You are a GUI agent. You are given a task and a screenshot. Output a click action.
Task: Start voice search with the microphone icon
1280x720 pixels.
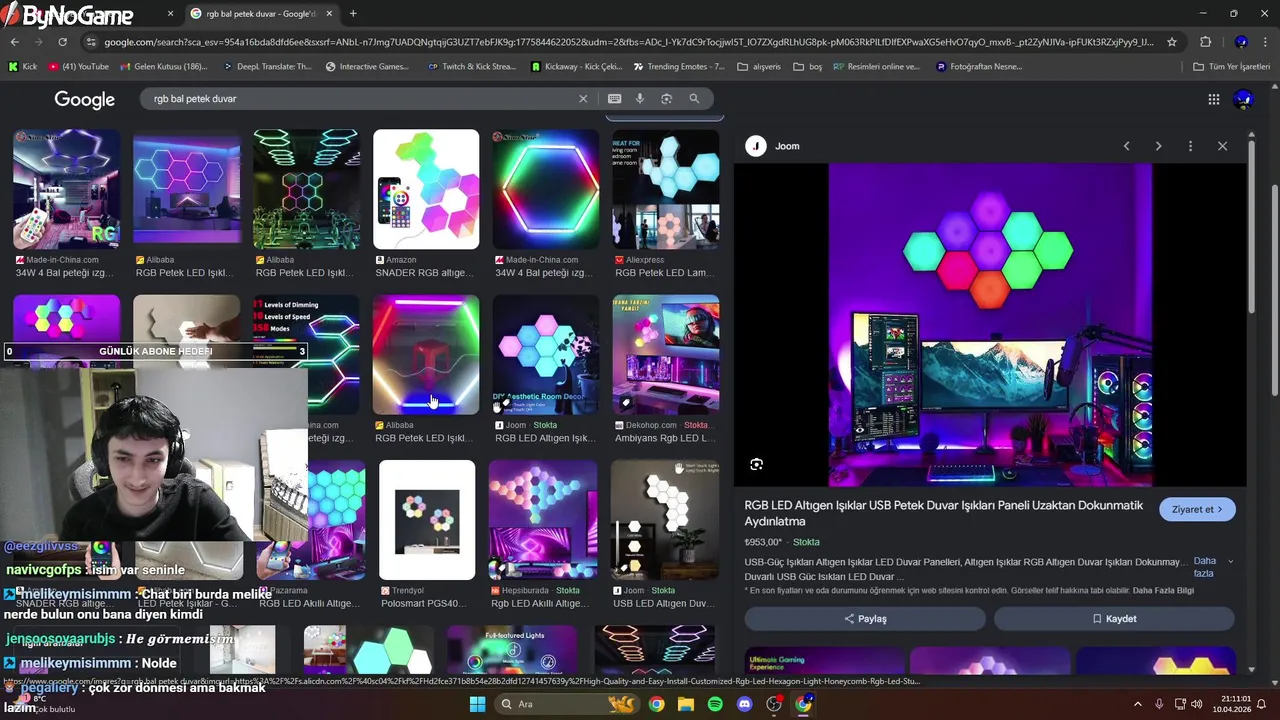pyautogui.click(x=640, y=99)
